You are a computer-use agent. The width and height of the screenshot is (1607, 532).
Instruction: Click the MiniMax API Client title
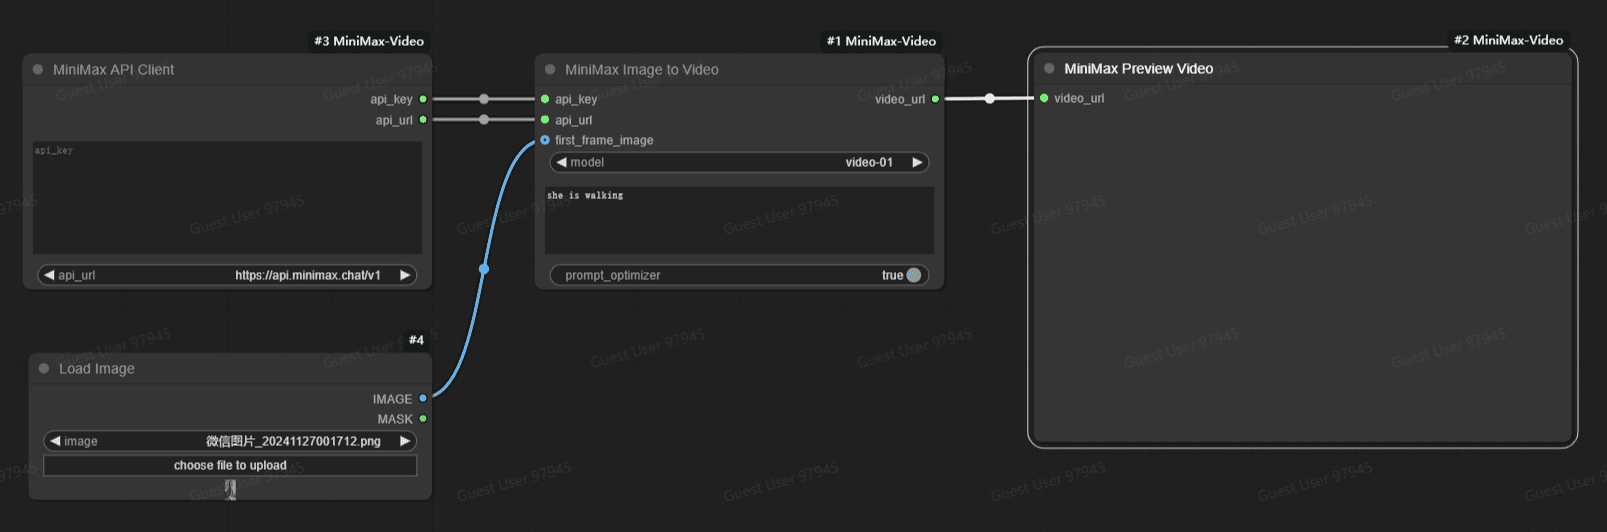tap(113, 69)
